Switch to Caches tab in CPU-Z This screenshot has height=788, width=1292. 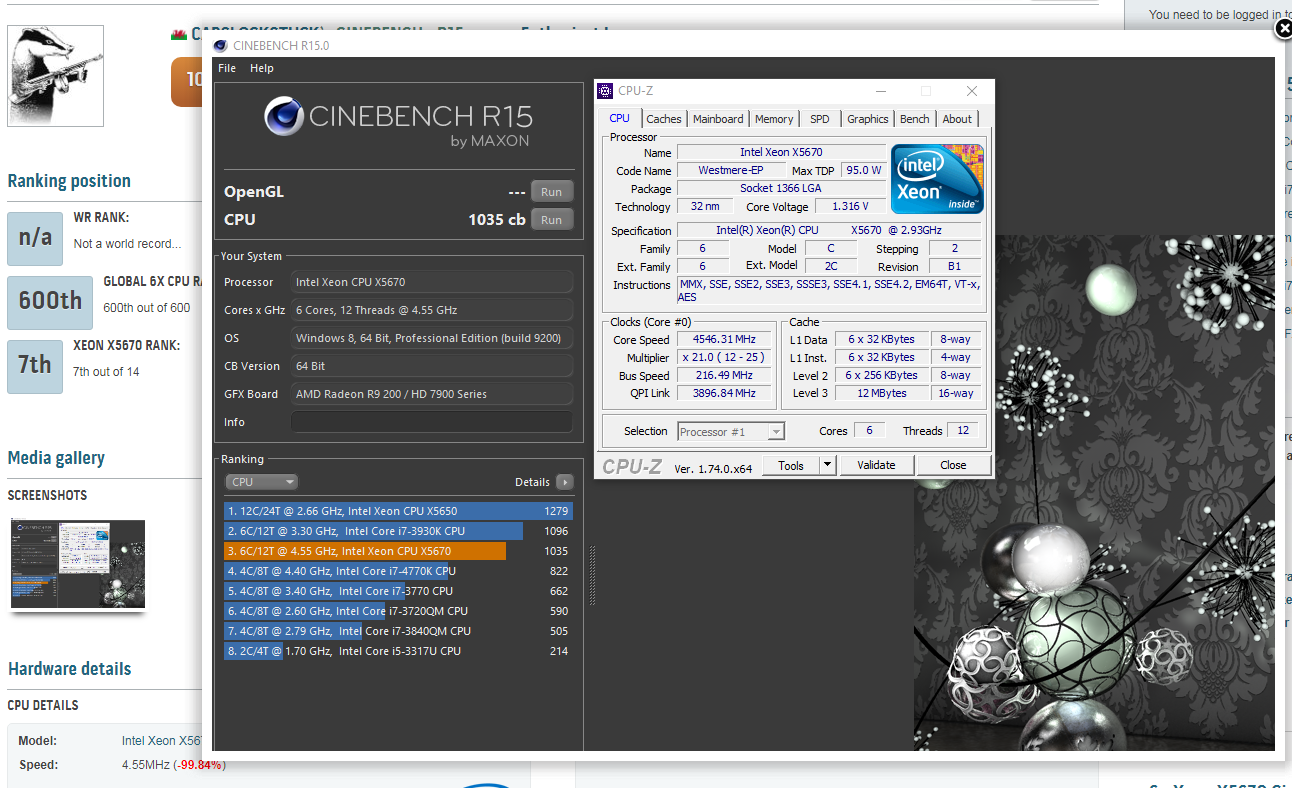[663, 119]
